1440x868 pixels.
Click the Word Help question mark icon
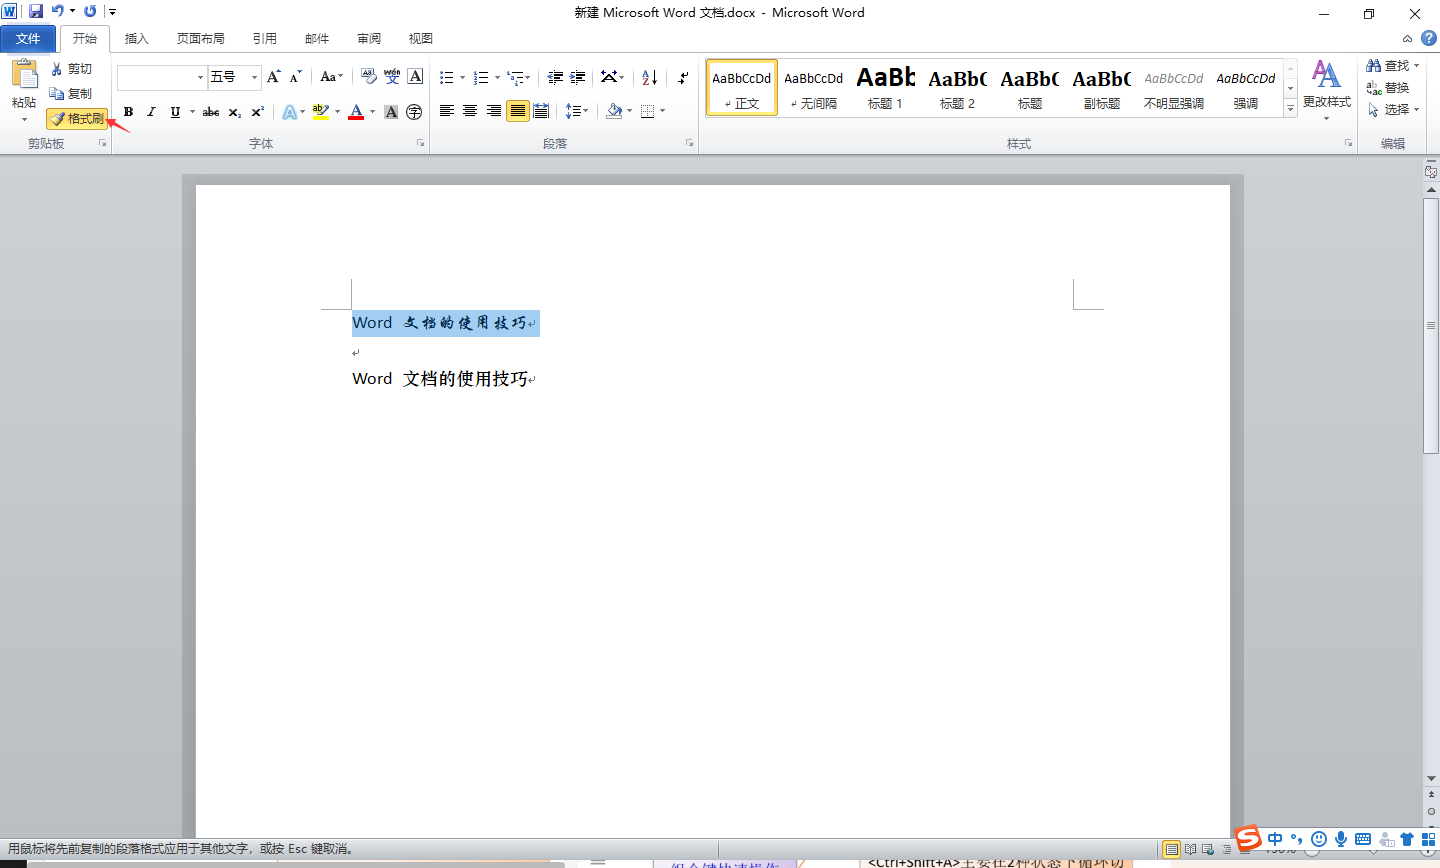pyautogui.click(x=1429, y=38)
